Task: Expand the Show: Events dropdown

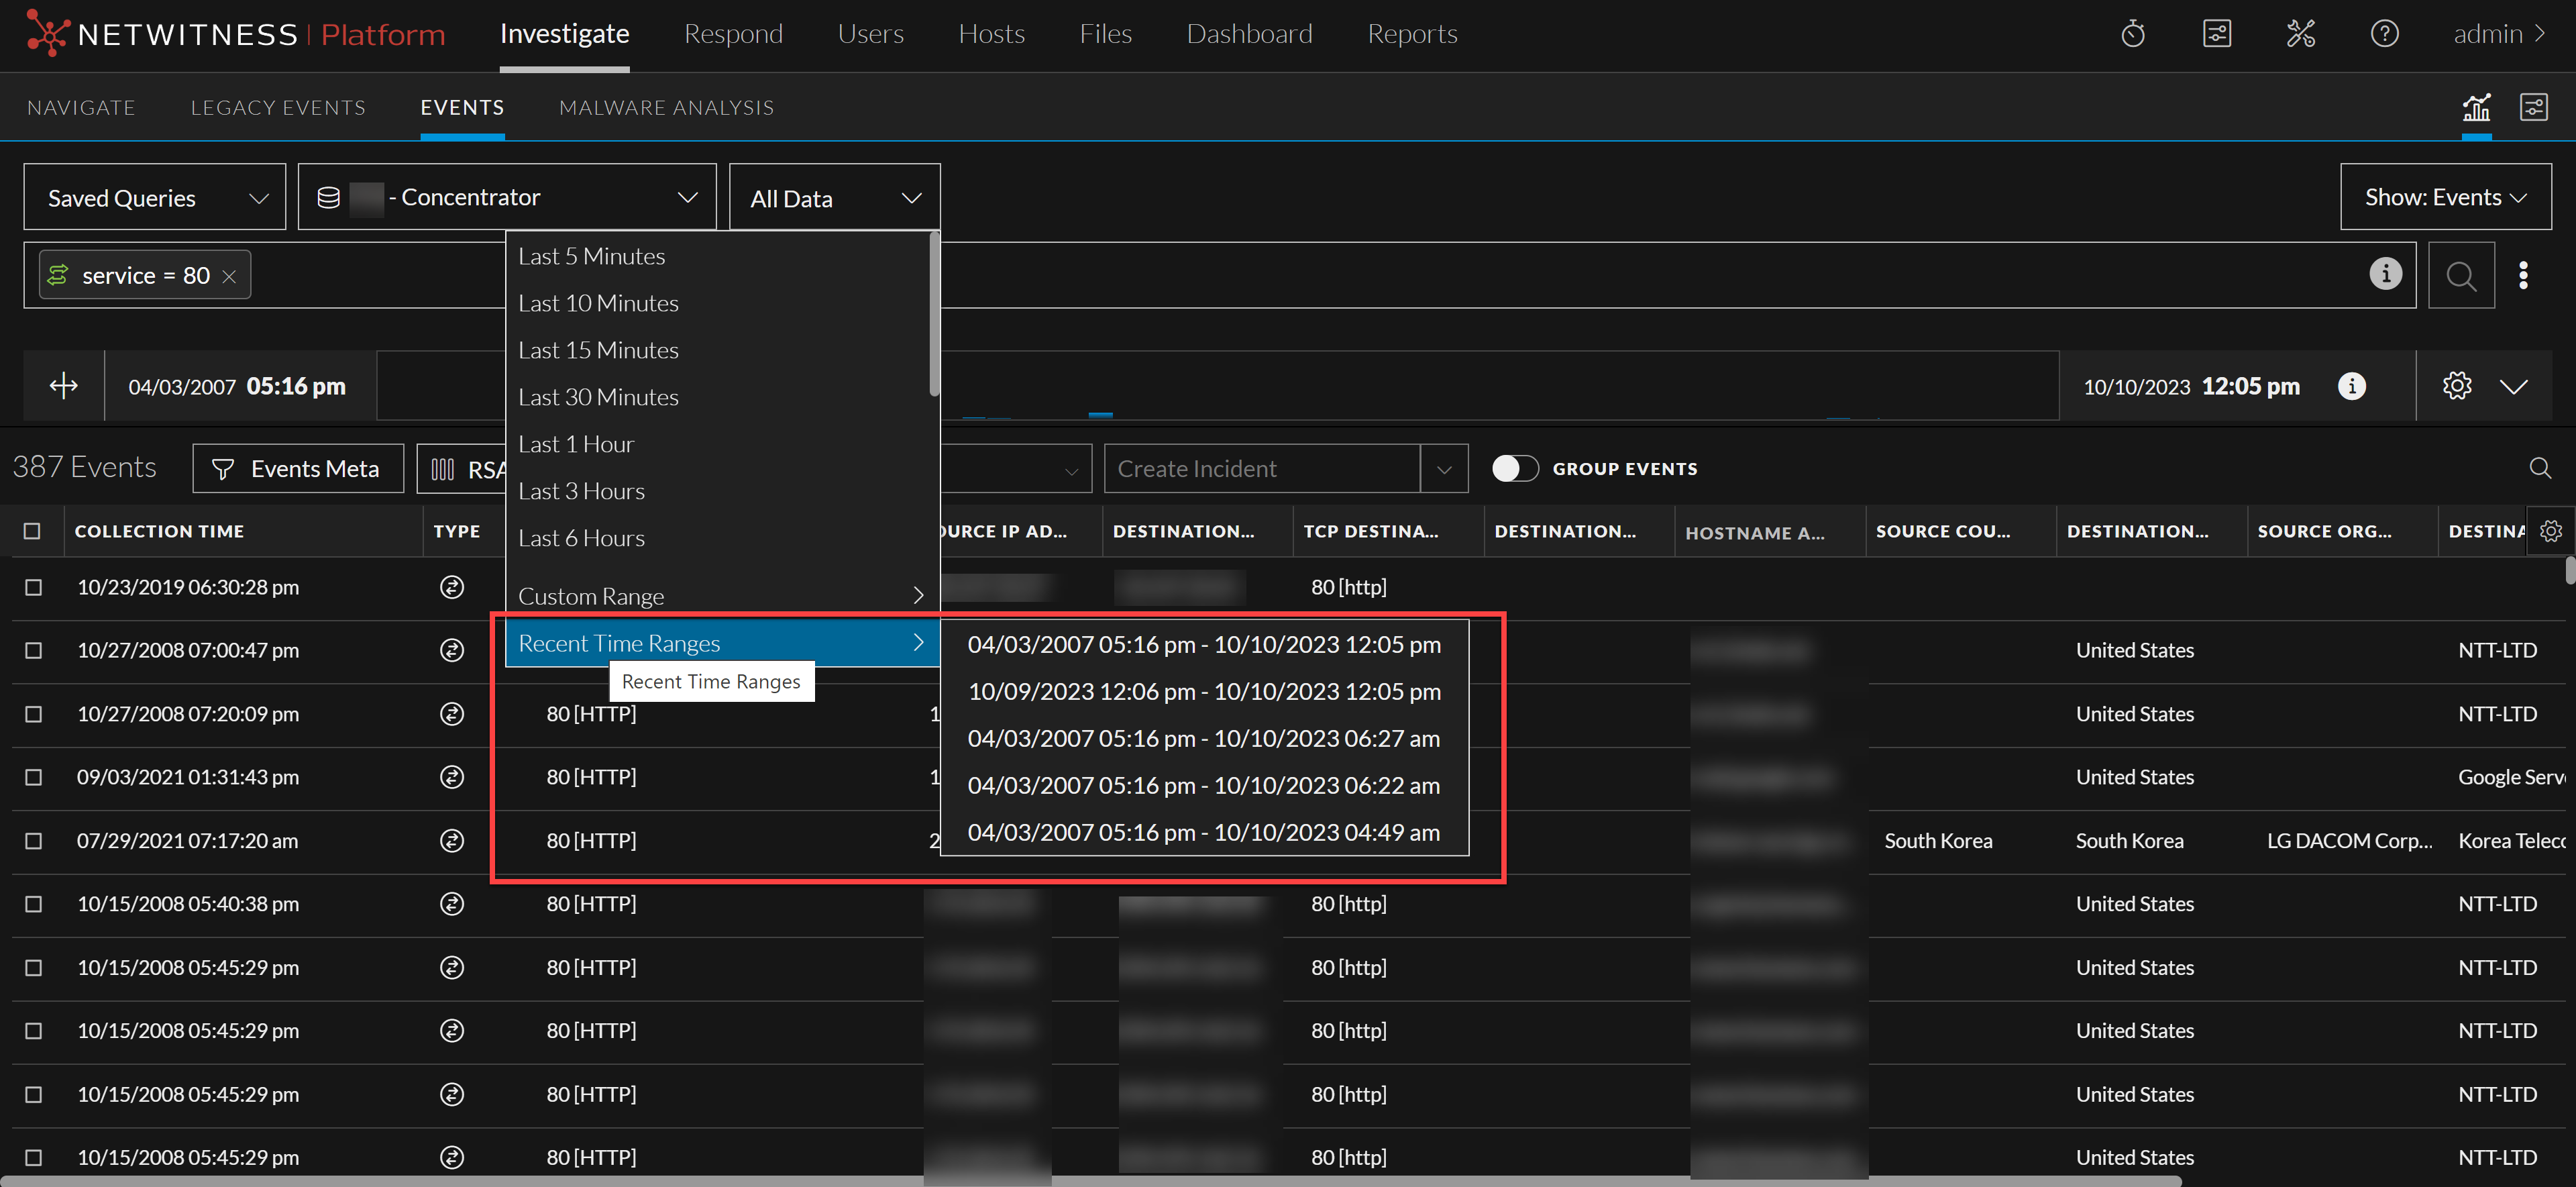Action: pos(2445,197)
